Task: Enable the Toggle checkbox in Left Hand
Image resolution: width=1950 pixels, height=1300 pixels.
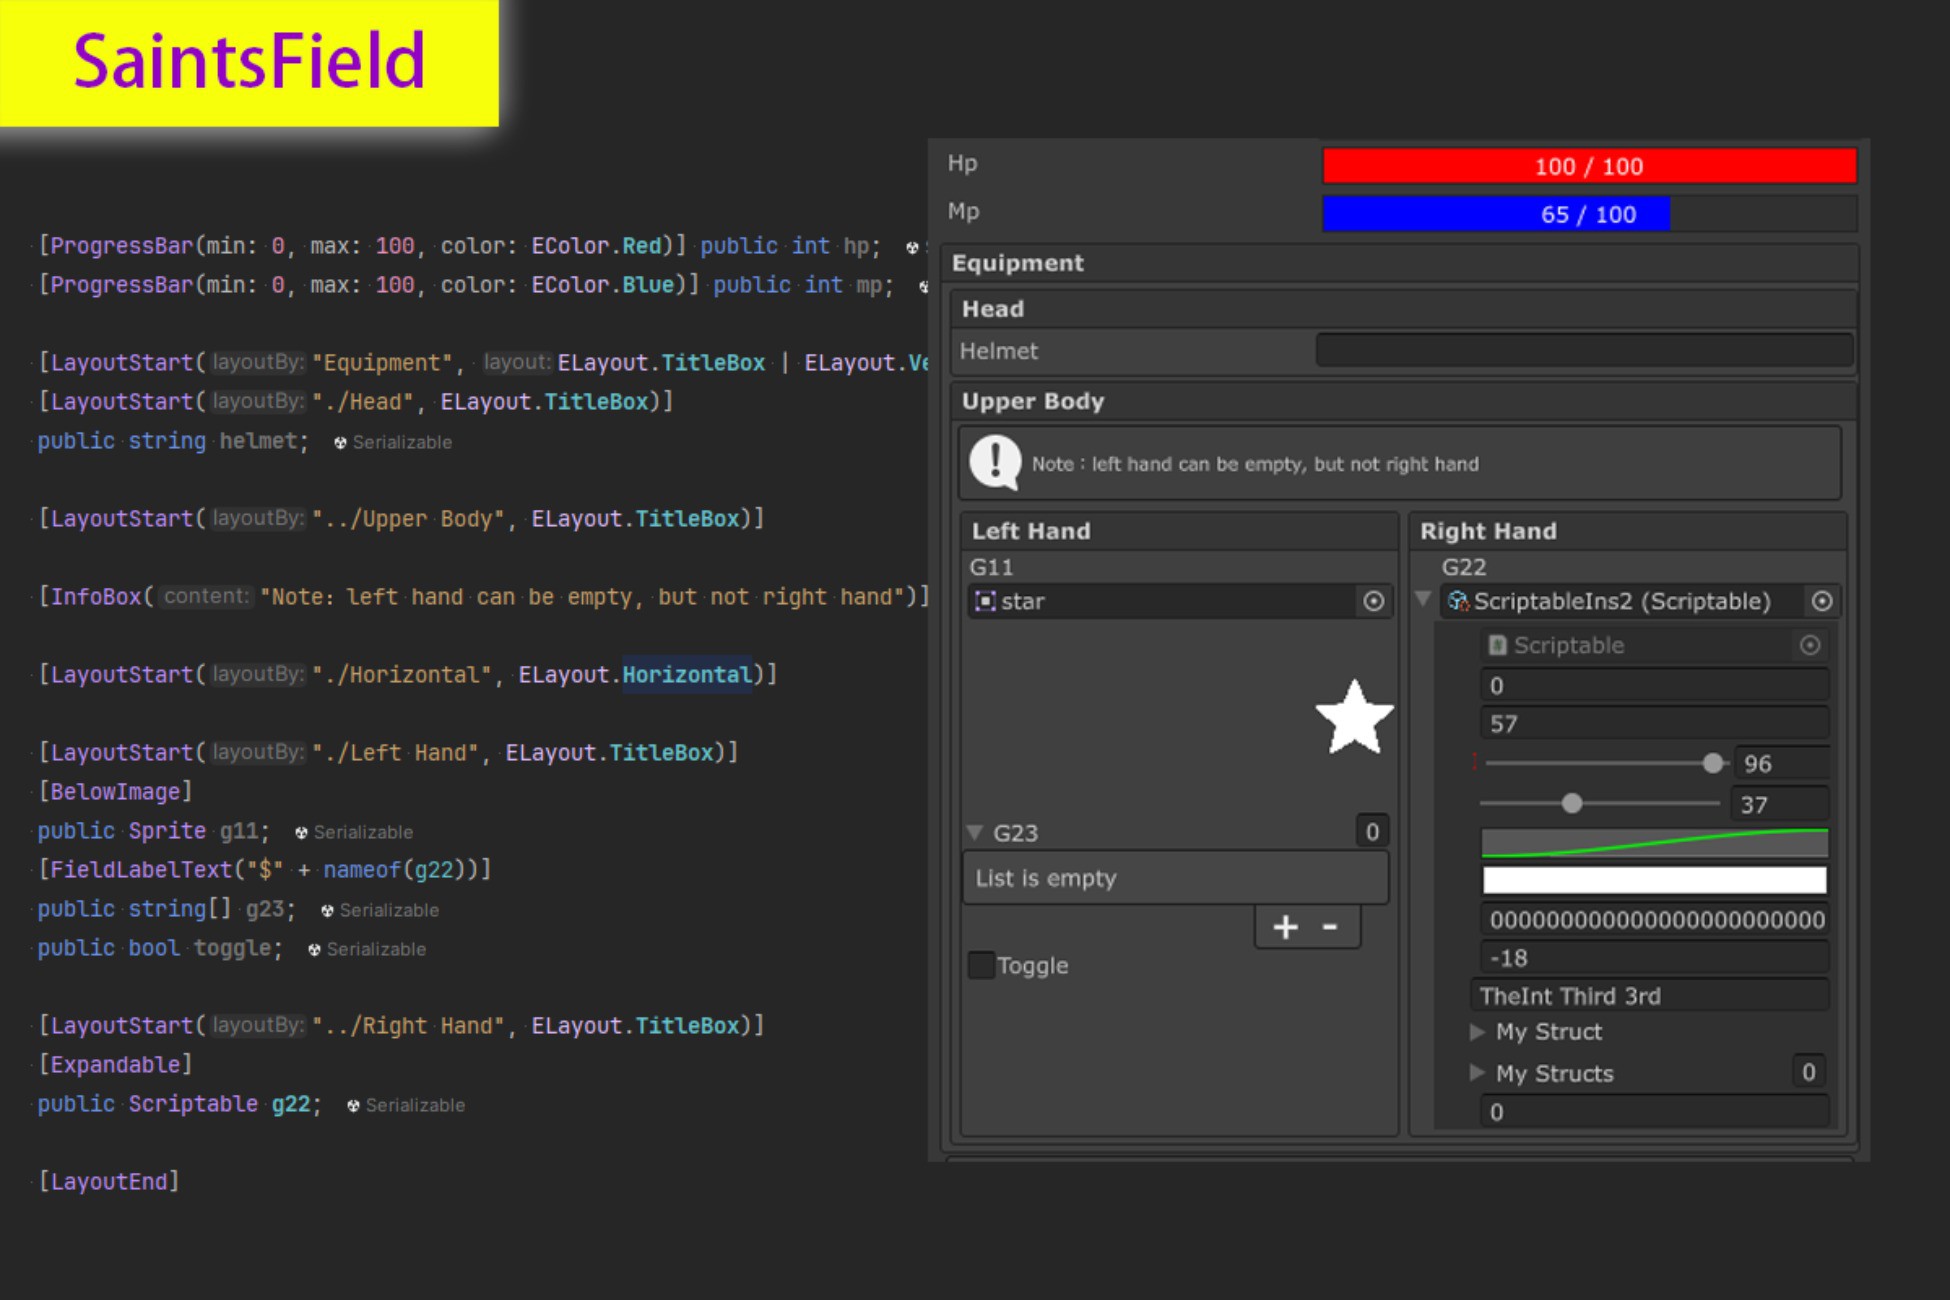Action: click(981, 964)
